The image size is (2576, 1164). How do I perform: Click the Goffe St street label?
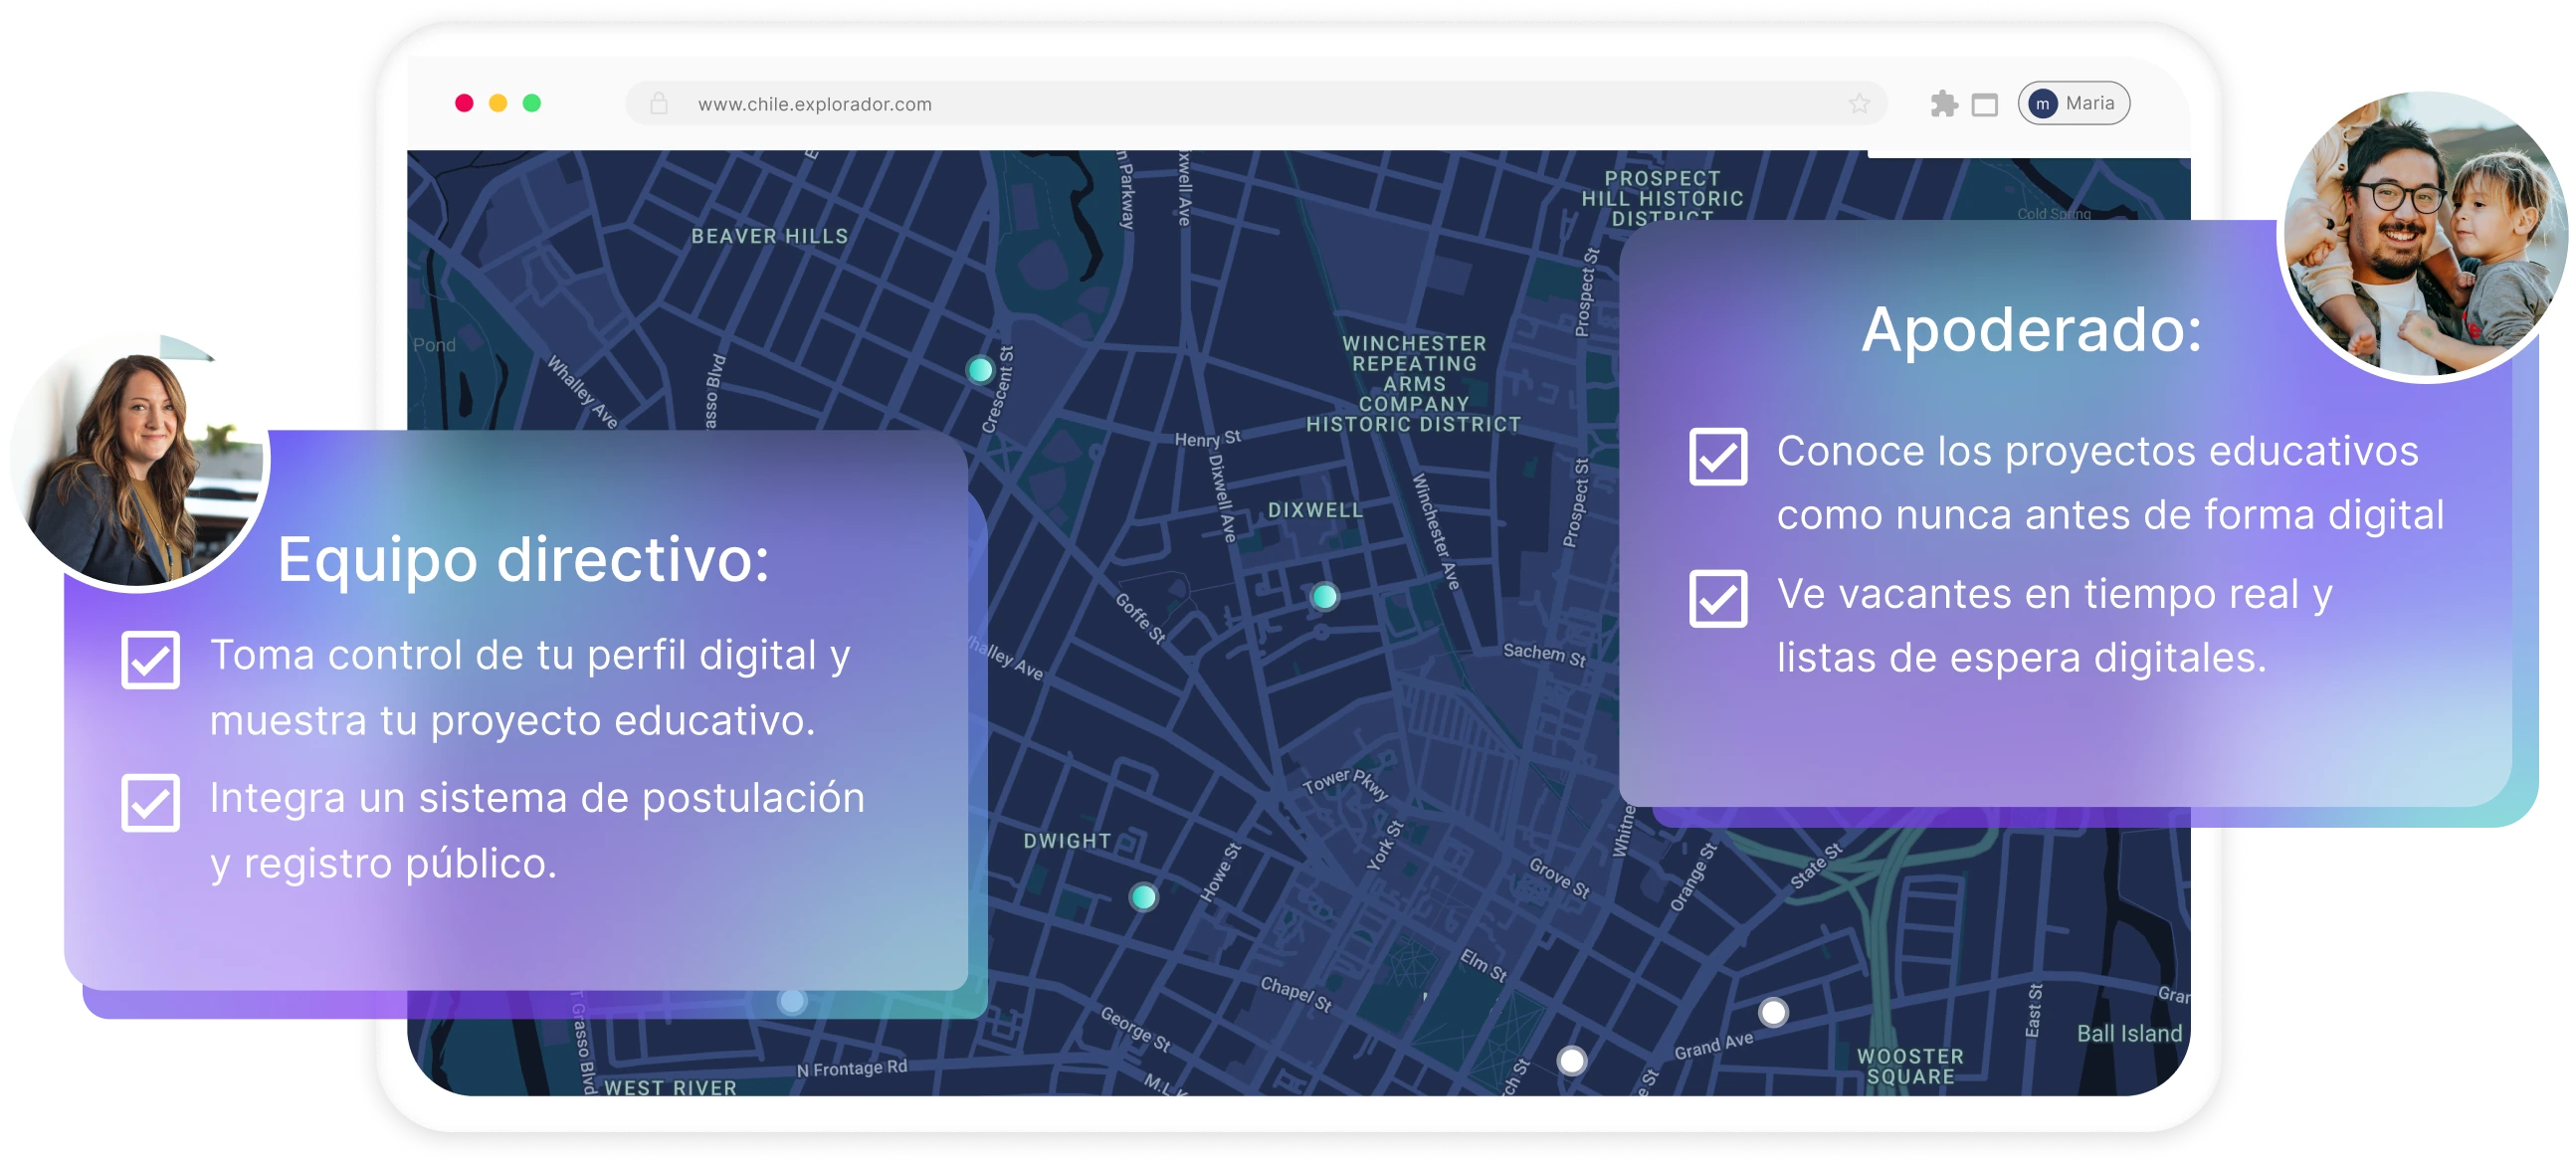(x=1140, y=617)
